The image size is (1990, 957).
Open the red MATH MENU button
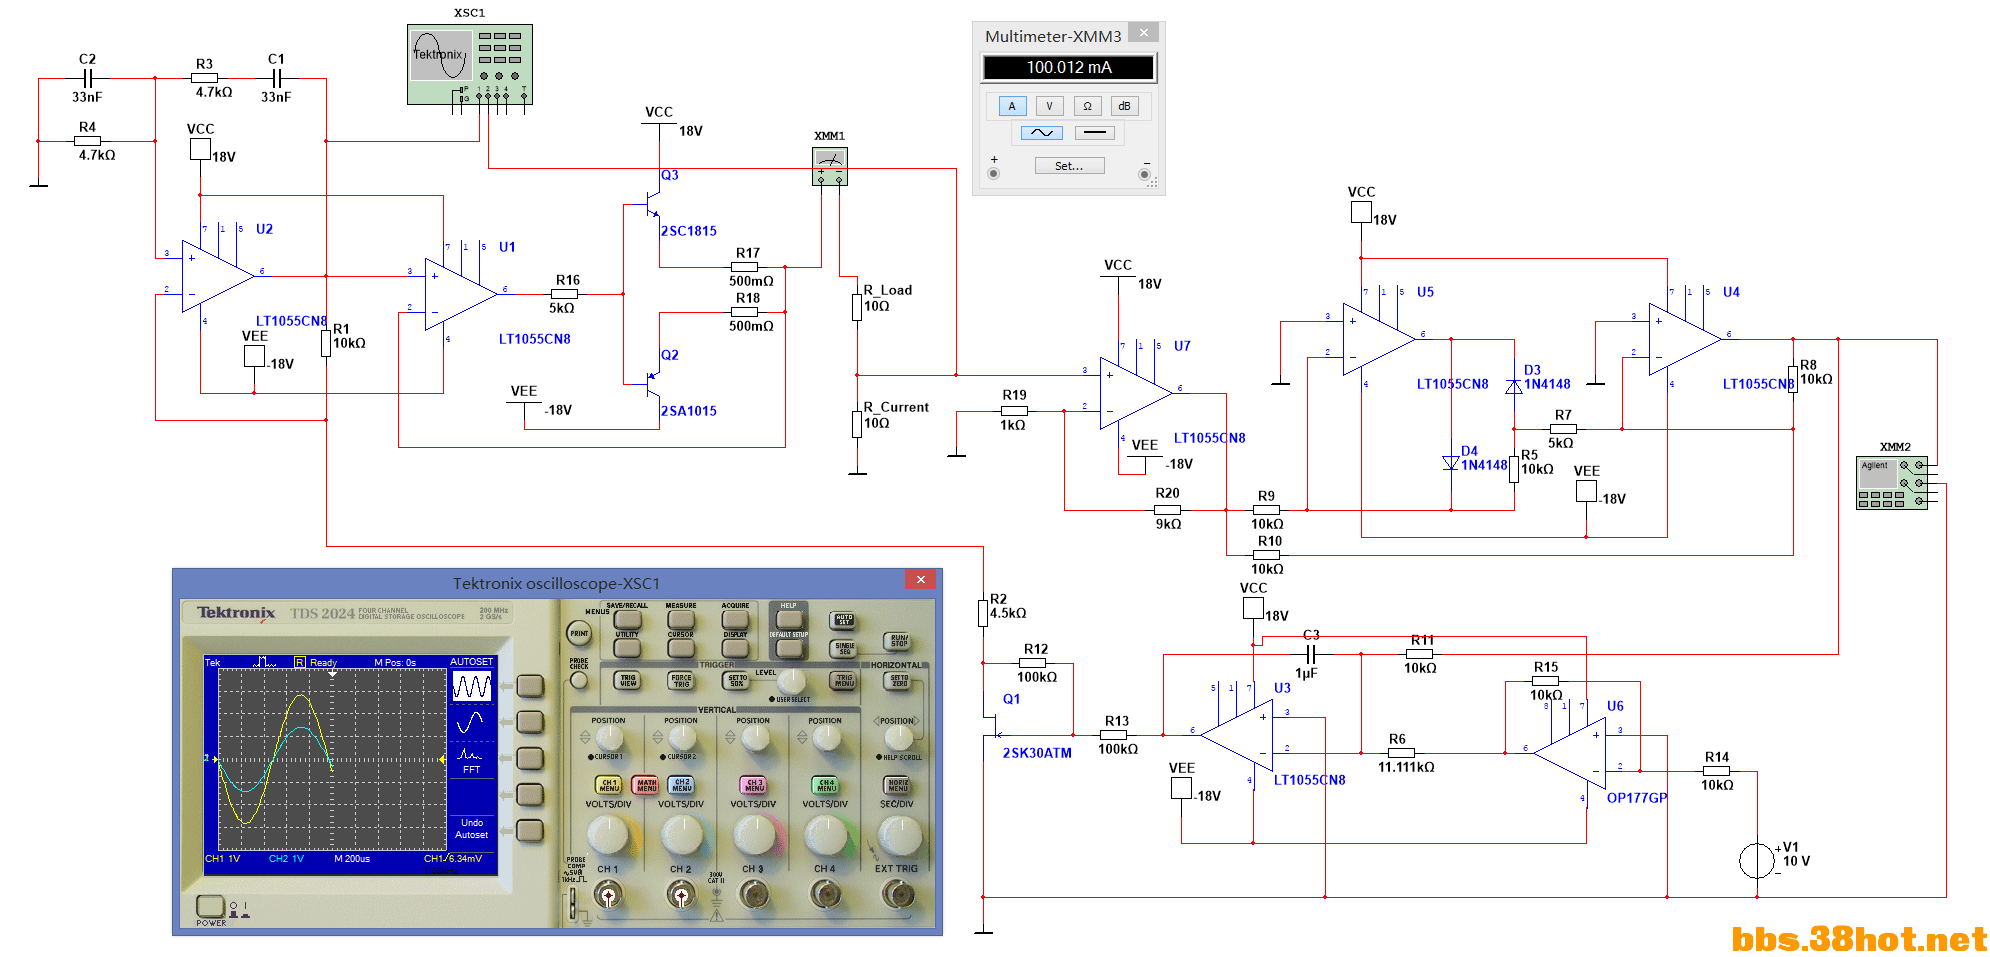tap(644, 785)
